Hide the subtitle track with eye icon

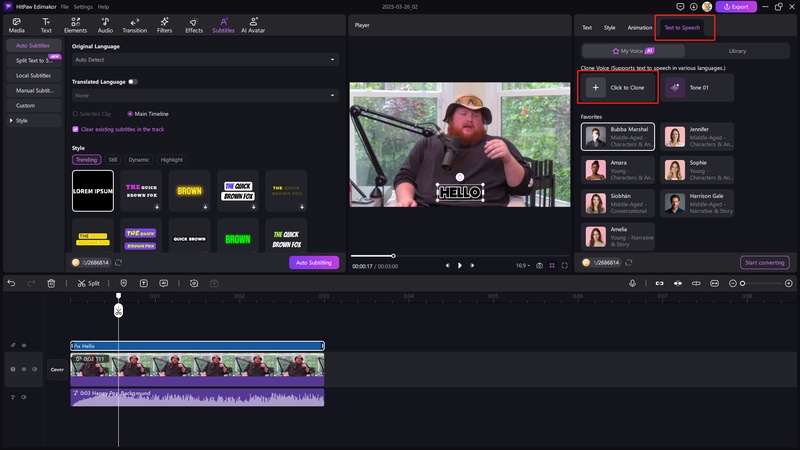click(x=24, y=345)
